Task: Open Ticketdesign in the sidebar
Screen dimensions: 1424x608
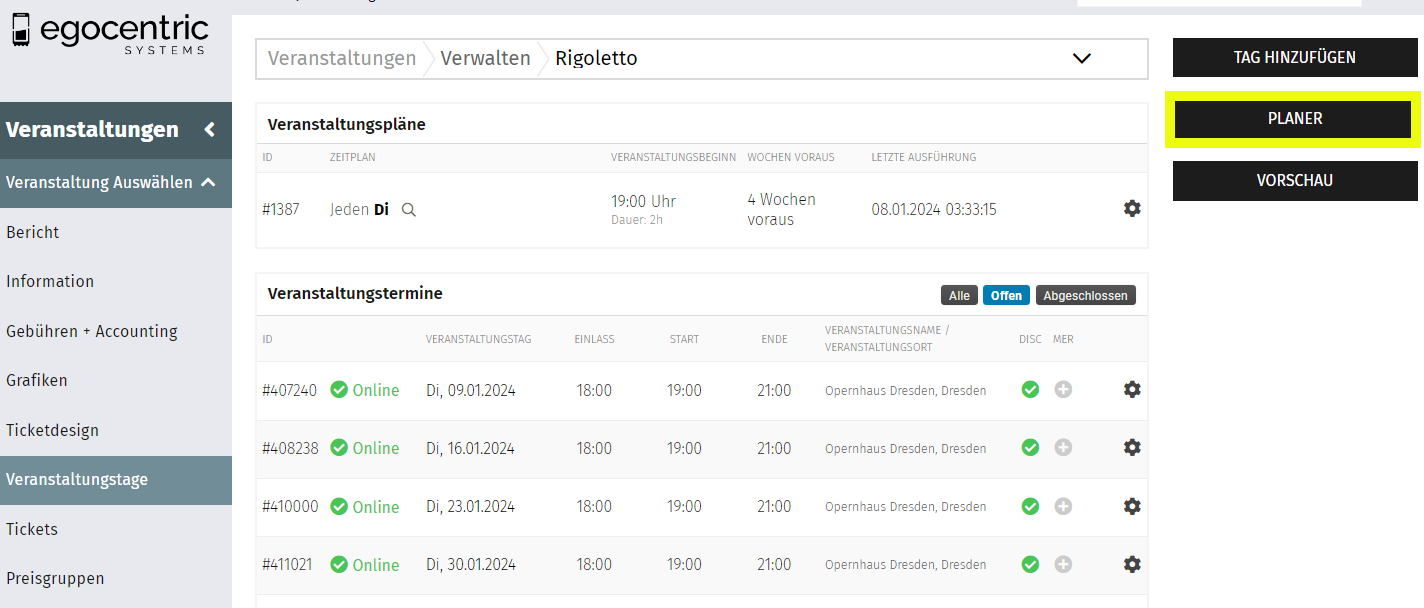Action: pos(52,430)
